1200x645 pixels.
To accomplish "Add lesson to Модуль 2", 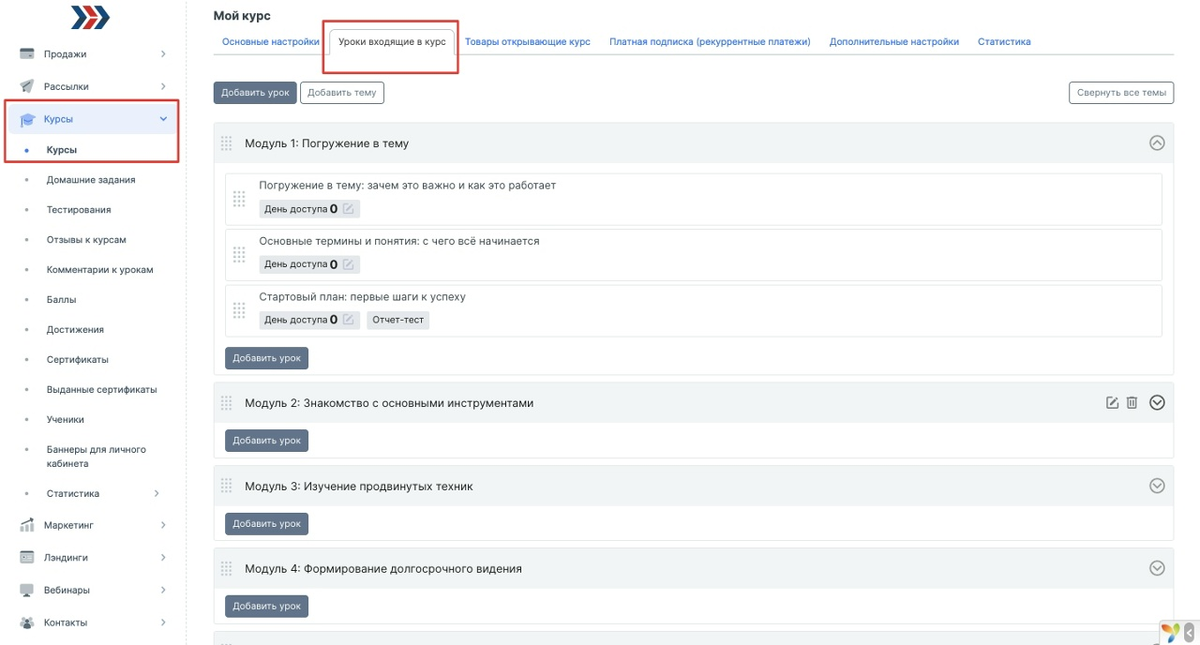I will tap(267, 440).
